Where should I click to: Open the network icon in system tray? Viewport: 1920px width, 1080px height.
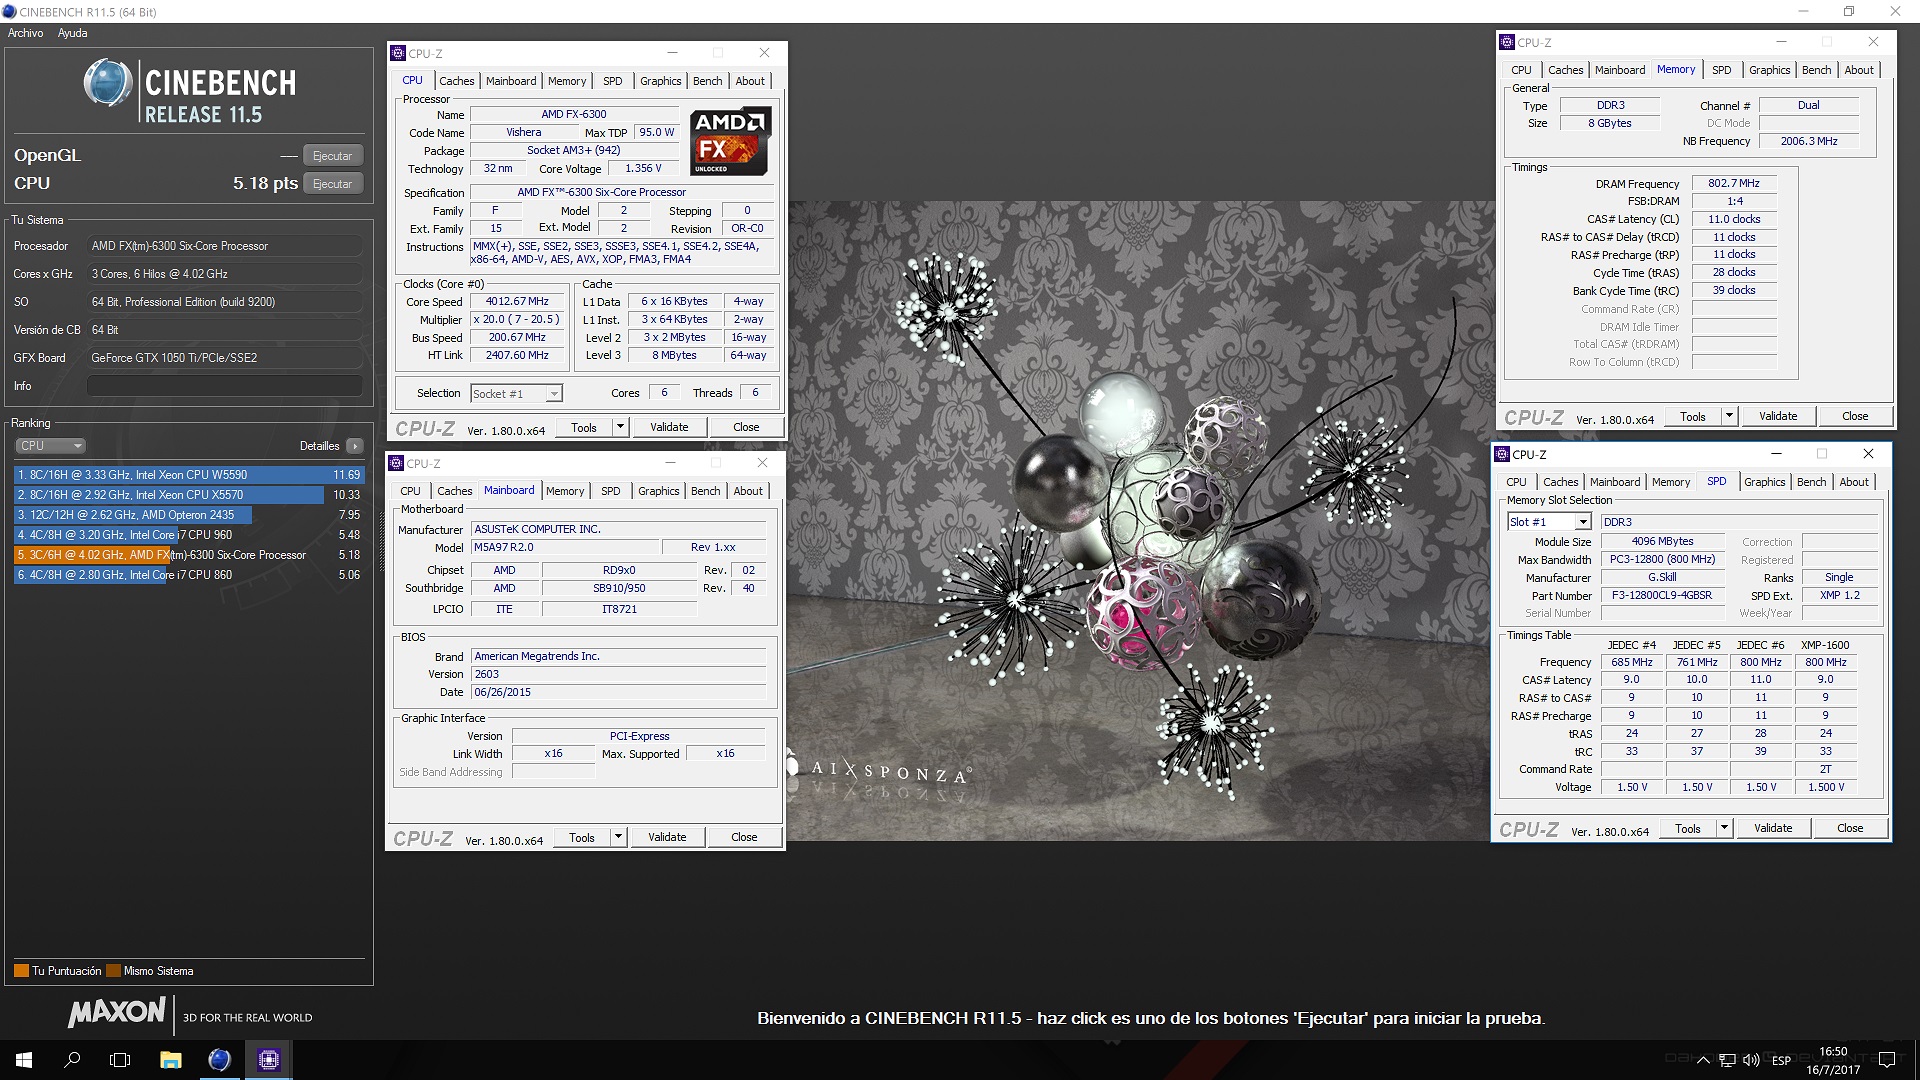tap(1729, 1060)
